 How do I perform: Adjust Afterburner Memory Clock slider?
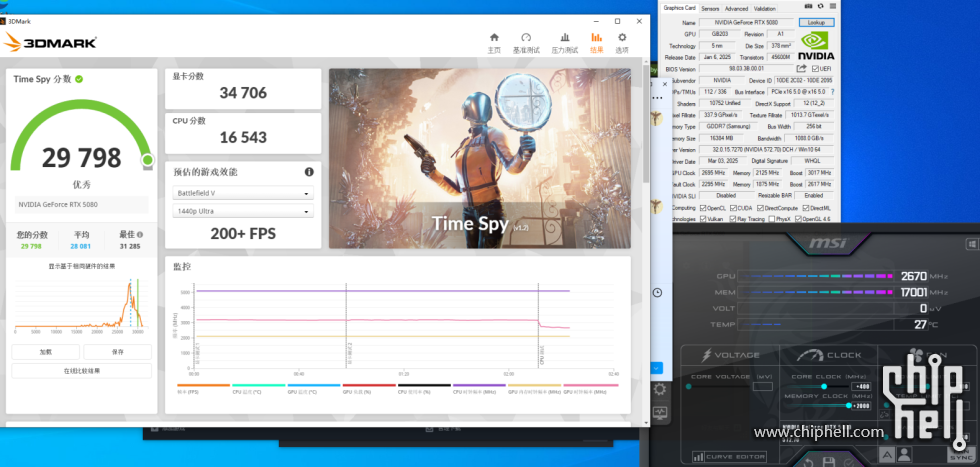click(816, 406)
